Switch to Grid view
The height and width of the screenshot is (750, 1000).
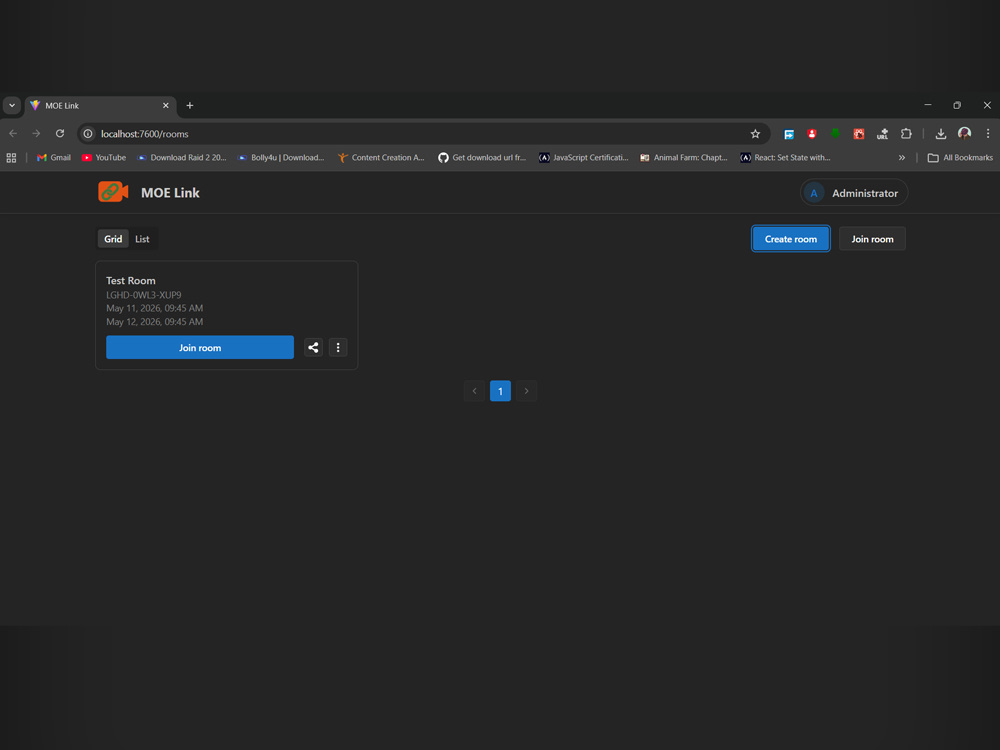tap(113, 239)
